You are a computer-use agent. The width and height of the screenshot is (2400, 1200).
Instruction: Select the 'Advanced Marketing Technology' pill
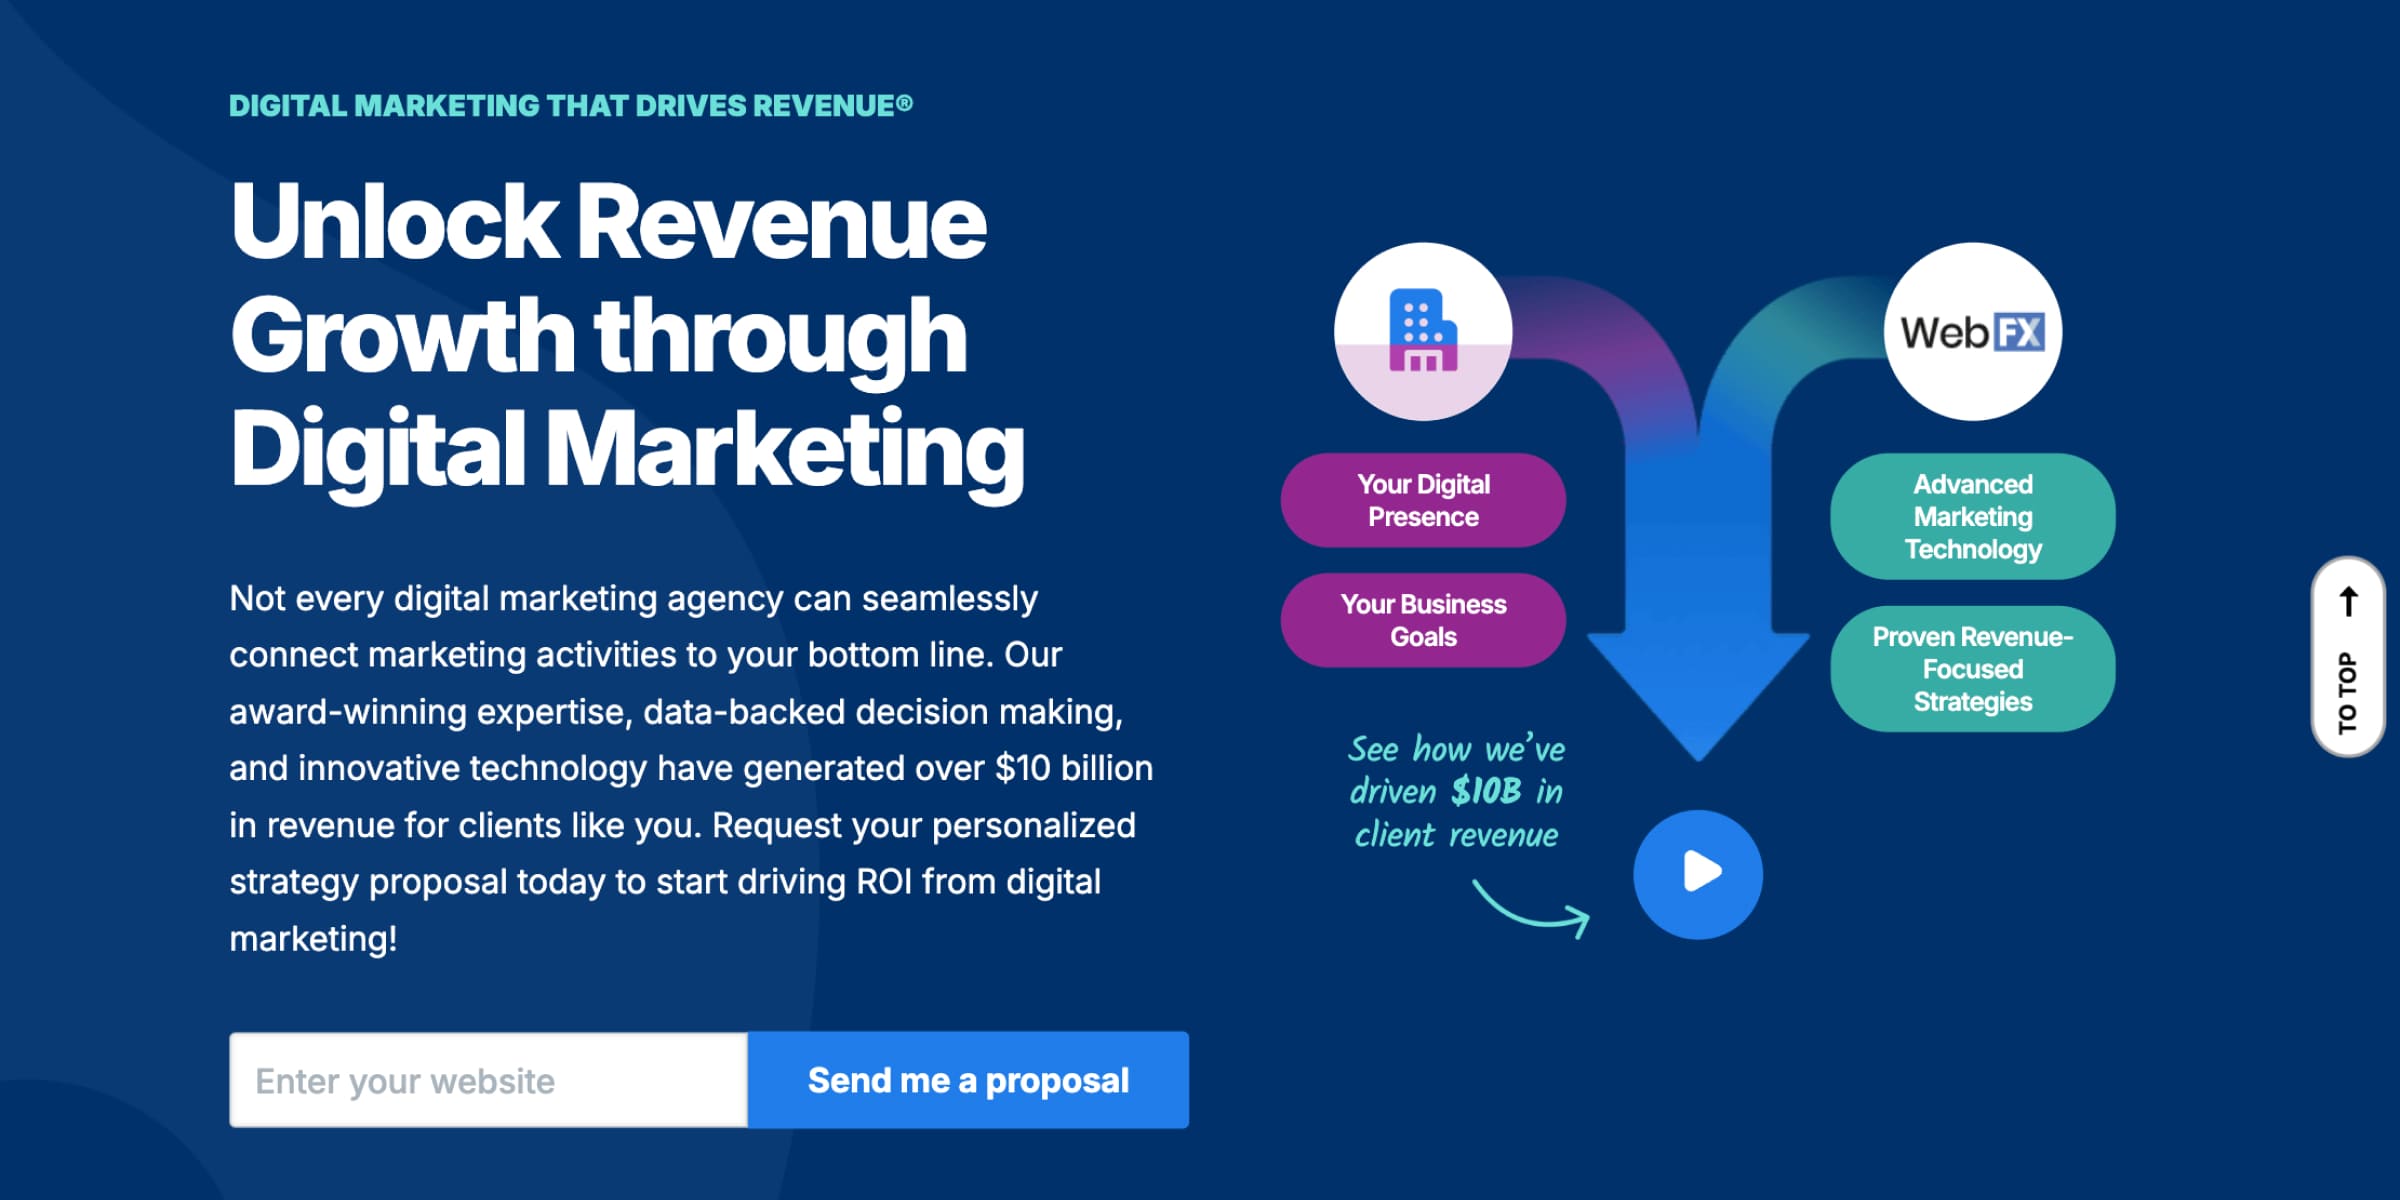pos(1972,516)
